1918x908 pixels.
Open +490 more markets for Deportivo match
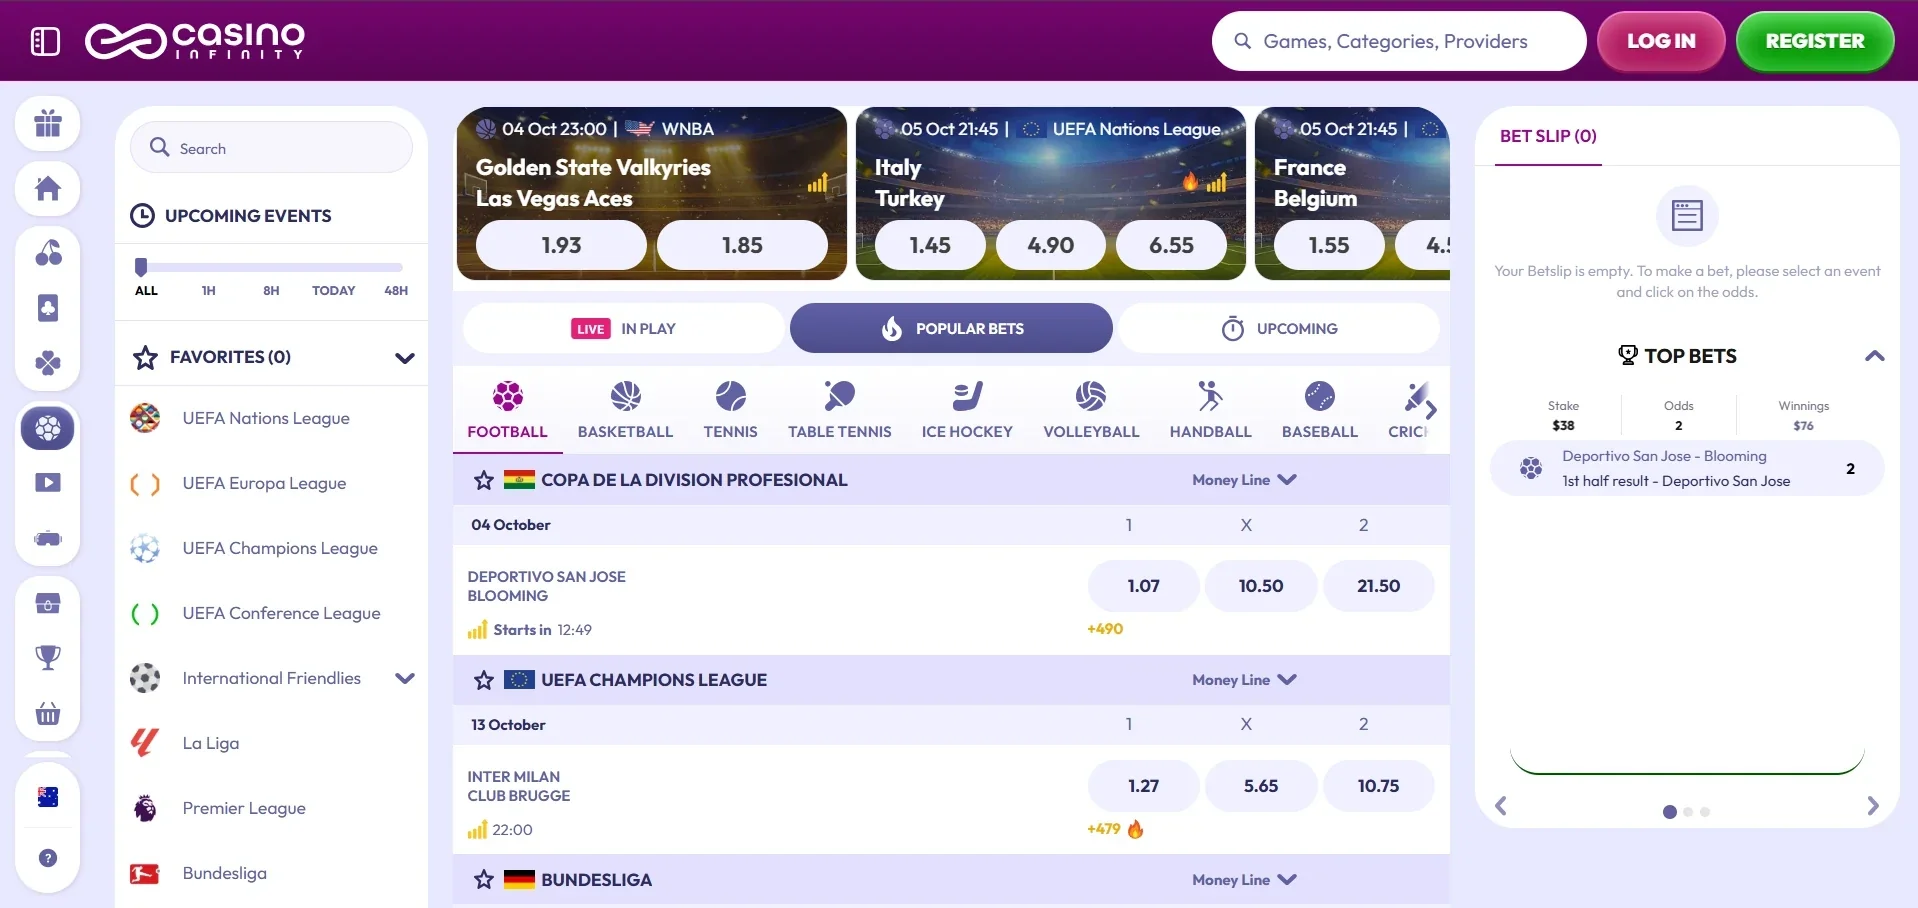tap(1105, 629)
